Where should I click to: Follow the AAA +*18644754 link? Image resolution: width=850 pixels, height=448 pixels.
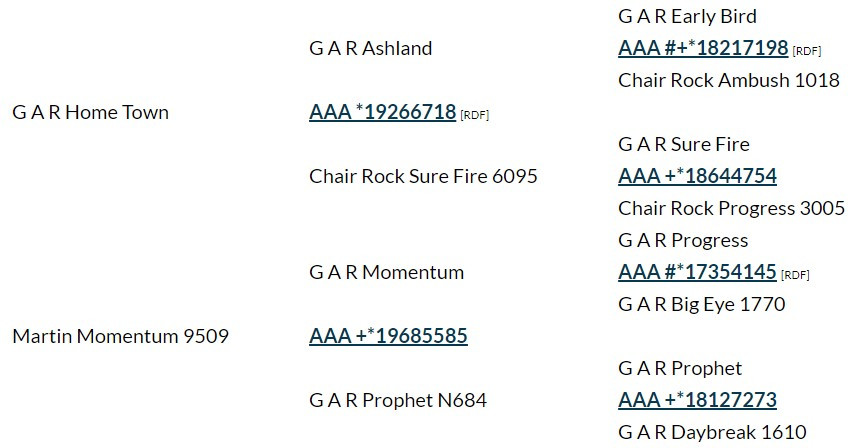click(x=697, y=176)
